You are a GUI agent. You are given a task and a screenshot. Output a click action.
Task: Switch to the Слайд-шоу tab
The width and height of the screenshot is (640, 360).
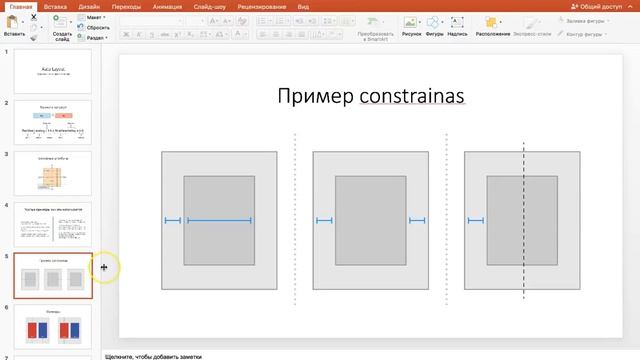pyautogui.click(x=209, y=7)
